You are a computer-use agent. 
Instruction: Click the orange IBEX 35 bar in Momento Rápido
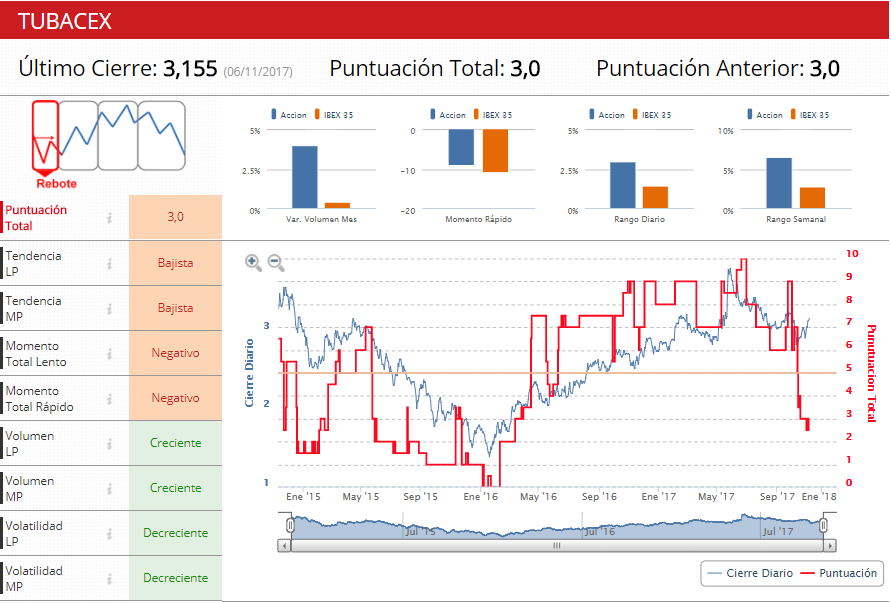pos(496,151)
